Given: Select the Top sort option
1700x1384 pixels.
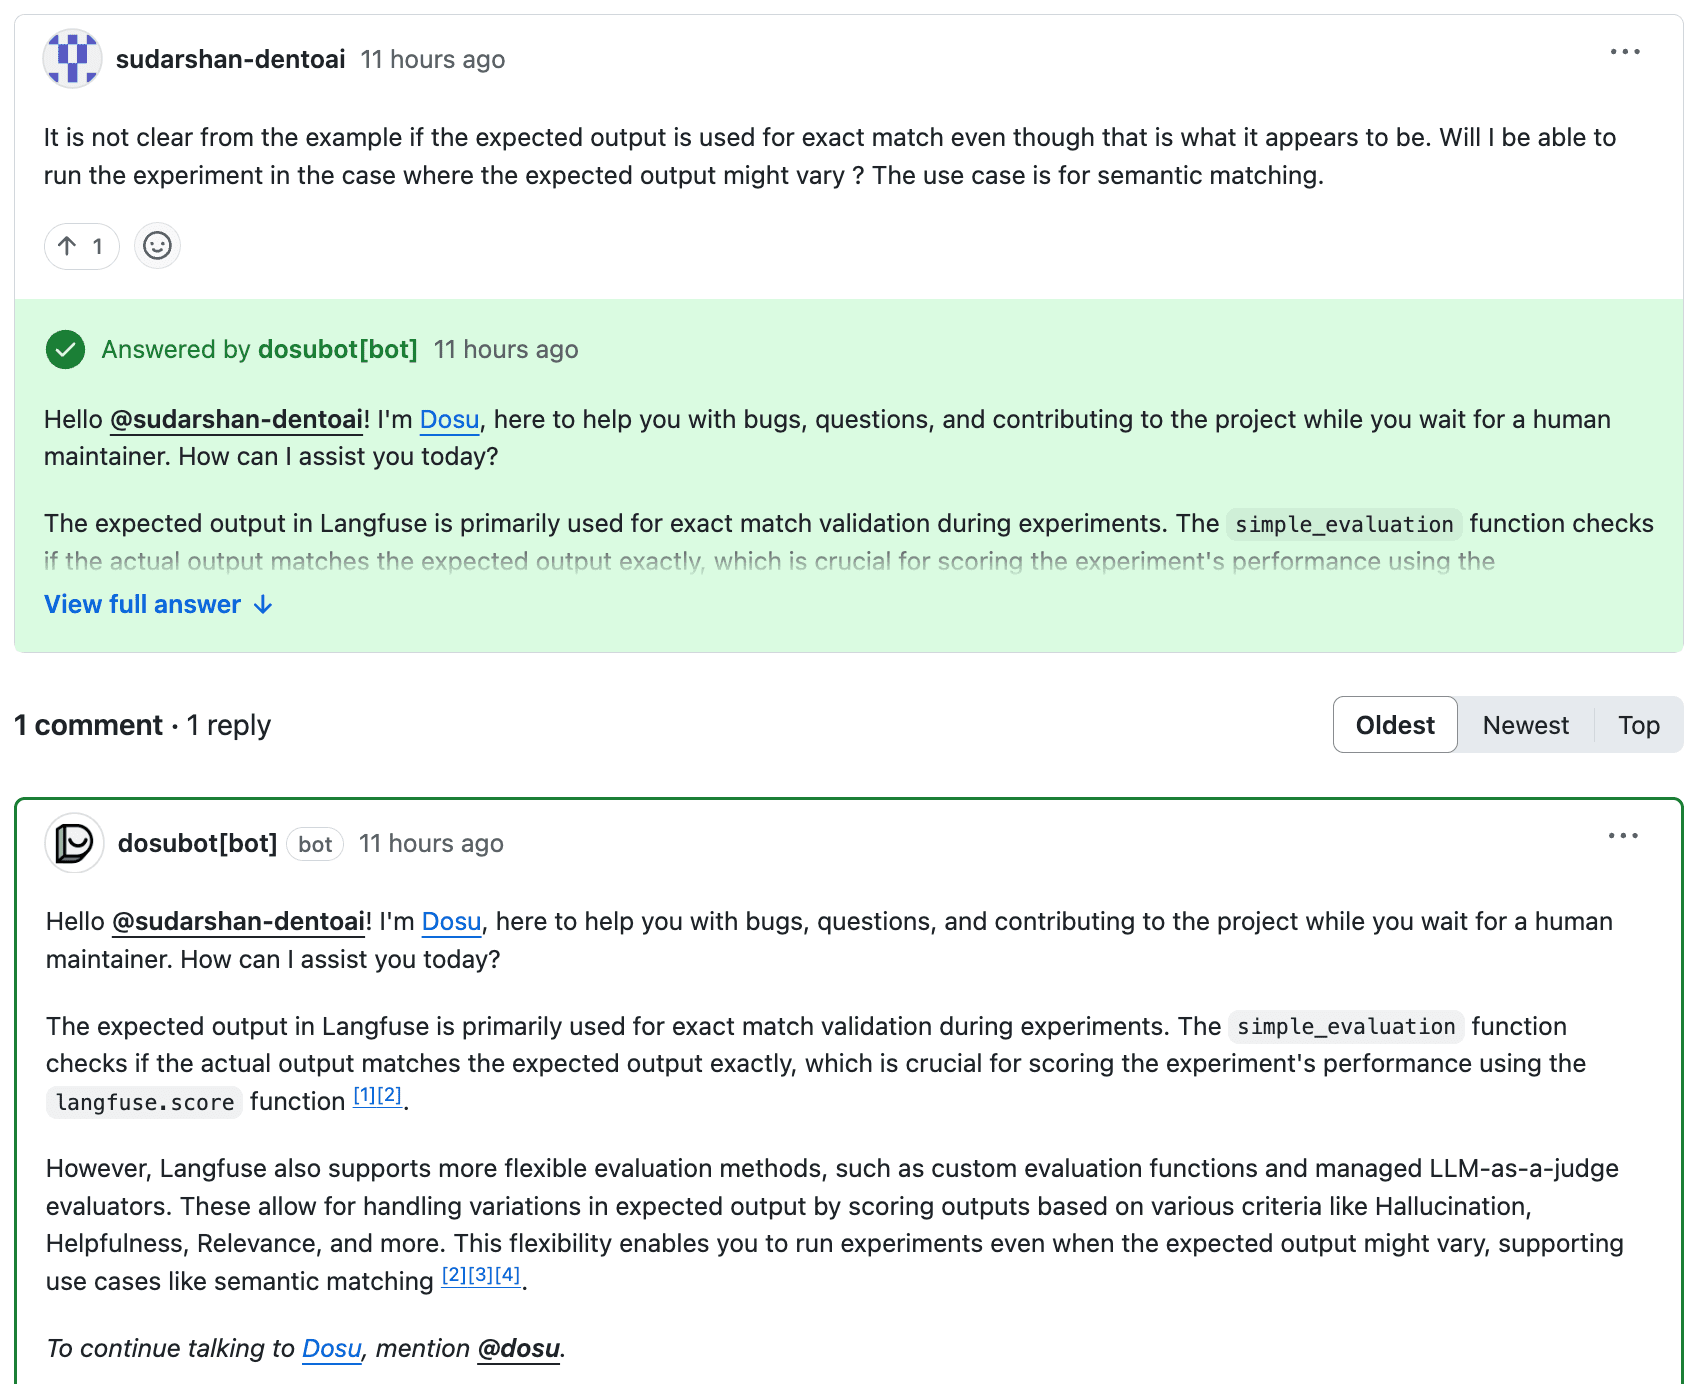Looking at the screenshot, I should (x=1638, y=725).
